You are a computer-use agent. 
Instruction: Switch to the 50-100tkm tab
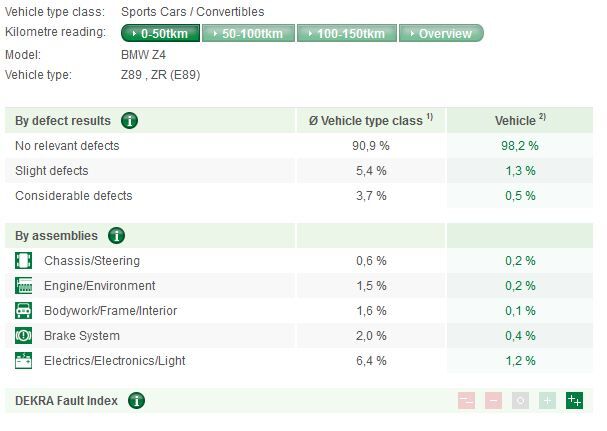(249, 33)
